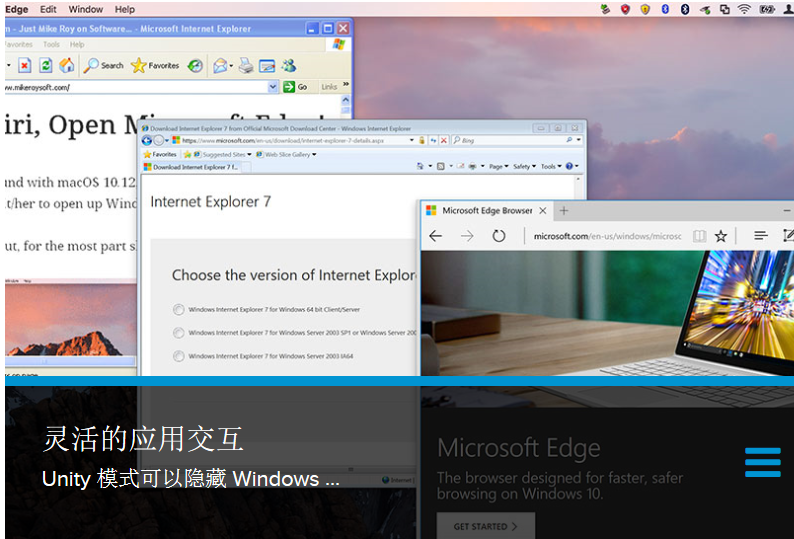Viewport: 794px width, 539px height.
Task: Open the Window menu in the macOS menu bar
Action: click(x=86, y=9)
